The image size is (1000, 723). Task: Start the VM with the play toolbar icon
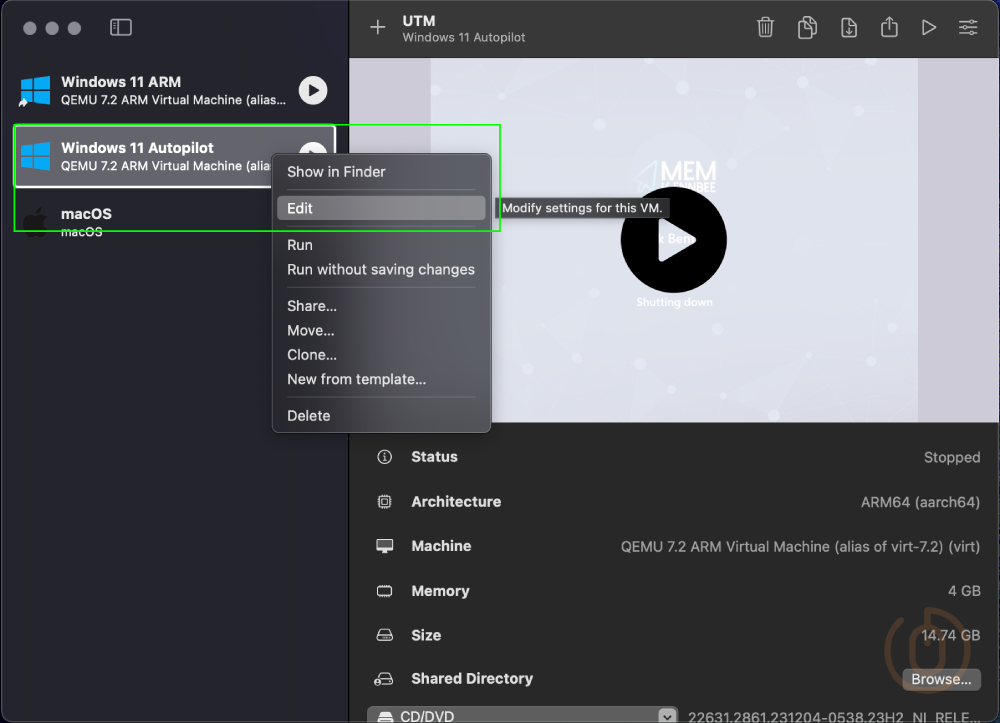pyautogui.click(x=928, y=27)
